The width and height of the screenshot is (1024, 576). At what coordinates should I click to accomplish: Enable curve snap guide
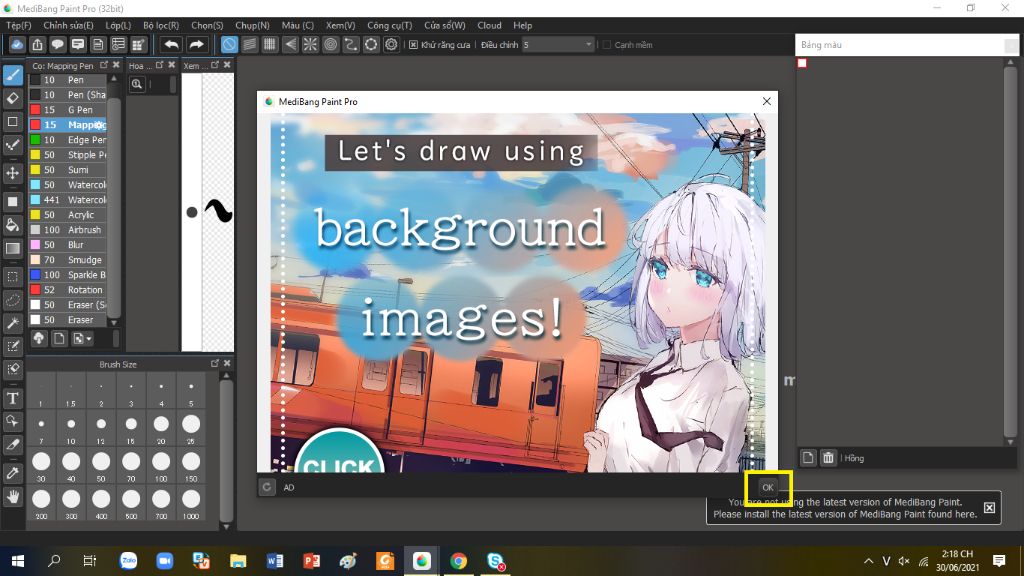(x=351, y=44)
